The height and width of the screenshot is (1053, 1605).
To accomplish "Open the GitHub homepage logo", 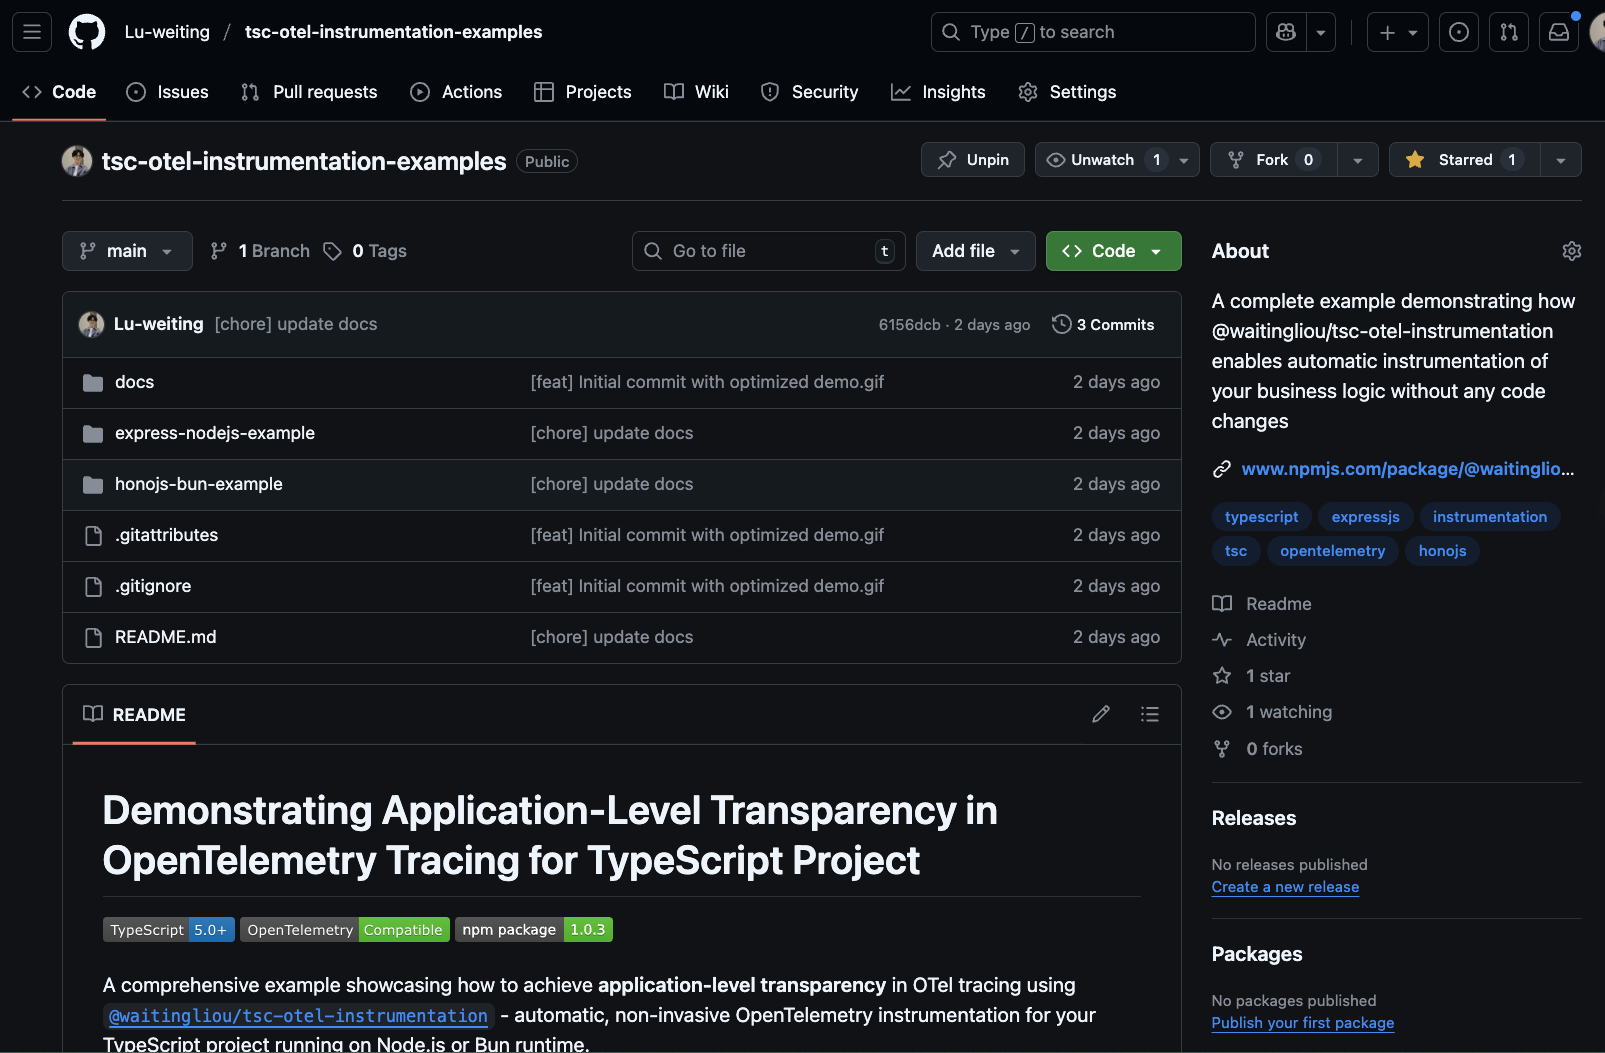I will [87, 32].
